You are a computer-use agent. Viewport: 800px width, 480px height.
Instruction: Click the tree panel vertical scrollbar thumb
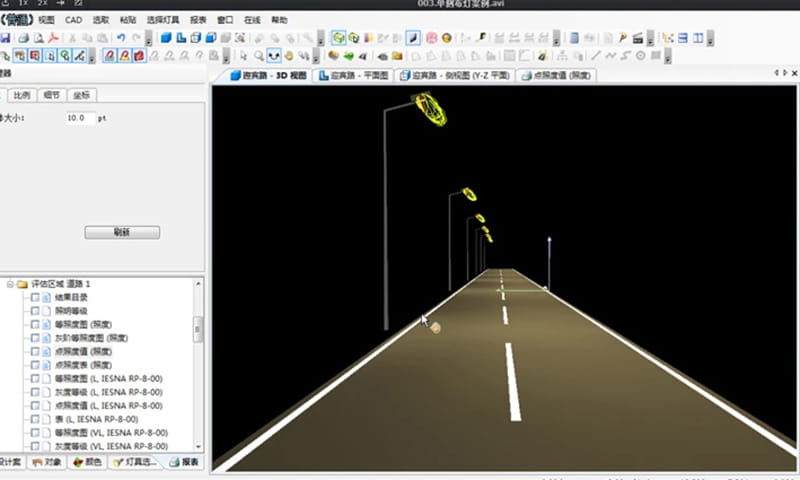(x=198, y=329)
